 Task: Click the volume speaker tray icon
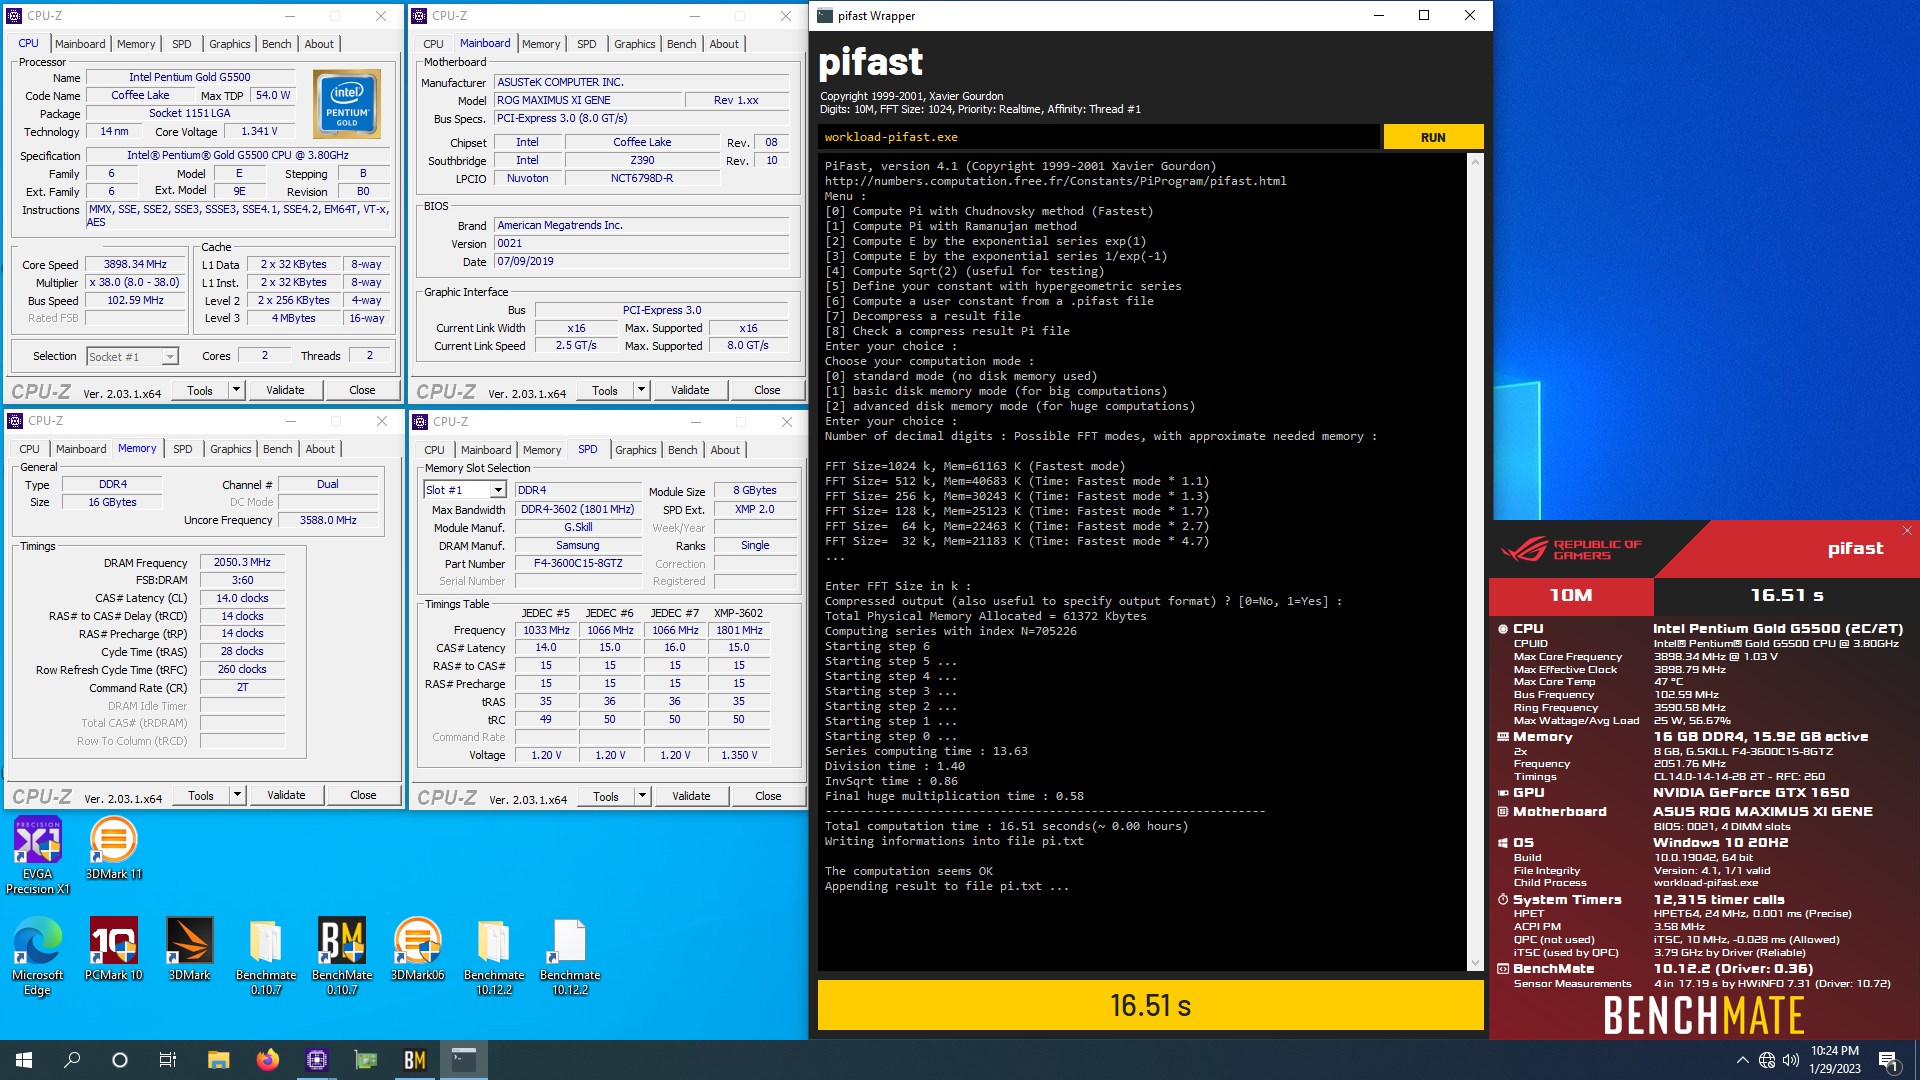click(1791, 1060)
